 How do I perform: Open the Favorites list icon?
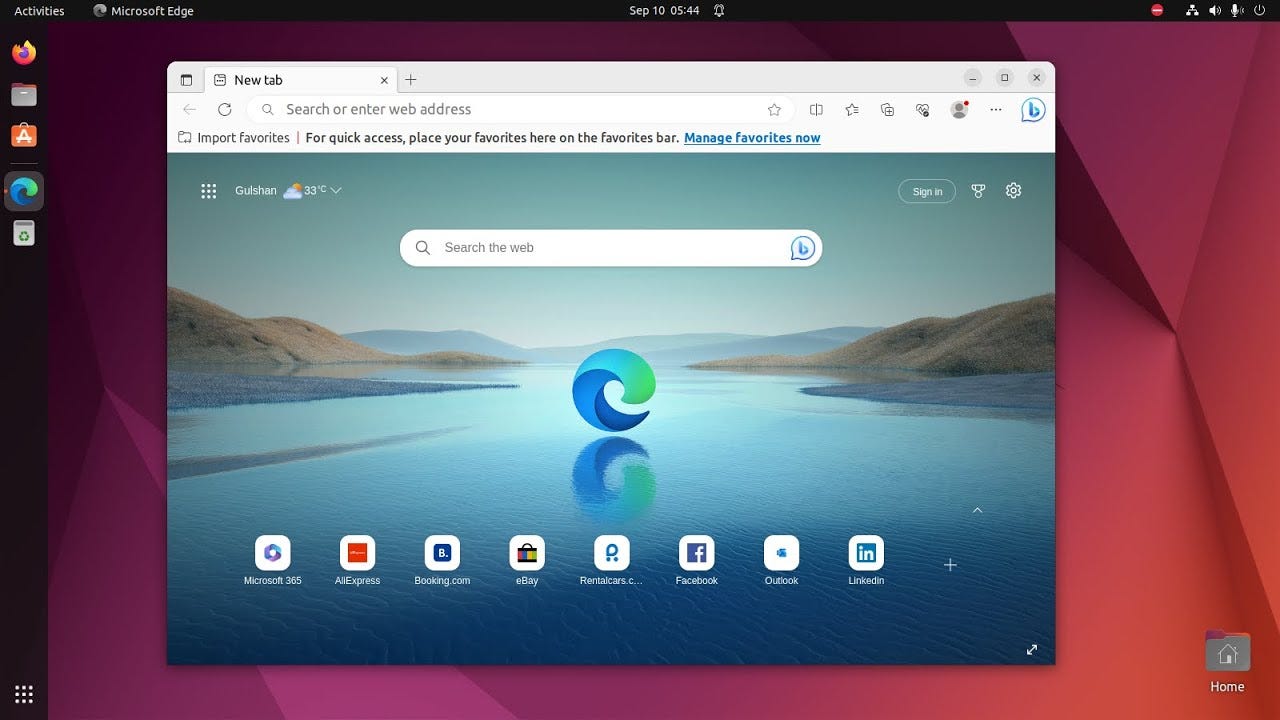852,110
